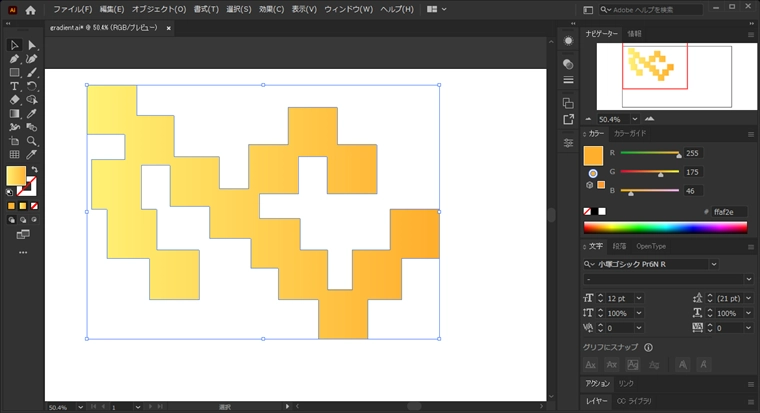The image size is (760, 413).
Task: Switch to the 段落 tab
Action: click(x=619, y=246)
